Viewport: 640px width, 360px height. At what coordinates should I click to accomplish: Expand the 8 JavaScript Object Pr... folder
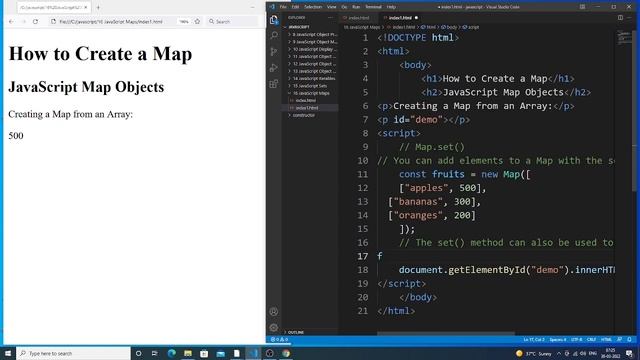pyautogui.click(x=312, y=34)
